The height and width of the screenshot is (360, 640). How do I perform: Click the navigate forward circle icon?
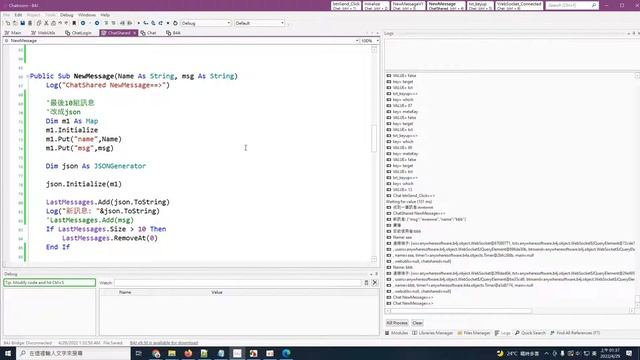tap(97, 23)
